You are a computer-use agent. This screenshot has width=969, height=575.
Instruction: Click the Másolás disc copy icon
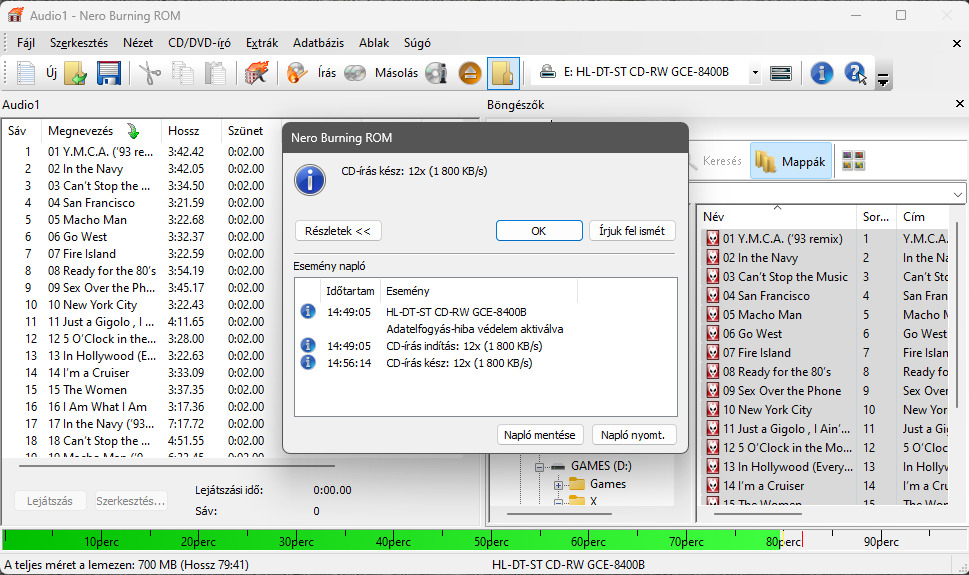[x=355, y=73]
